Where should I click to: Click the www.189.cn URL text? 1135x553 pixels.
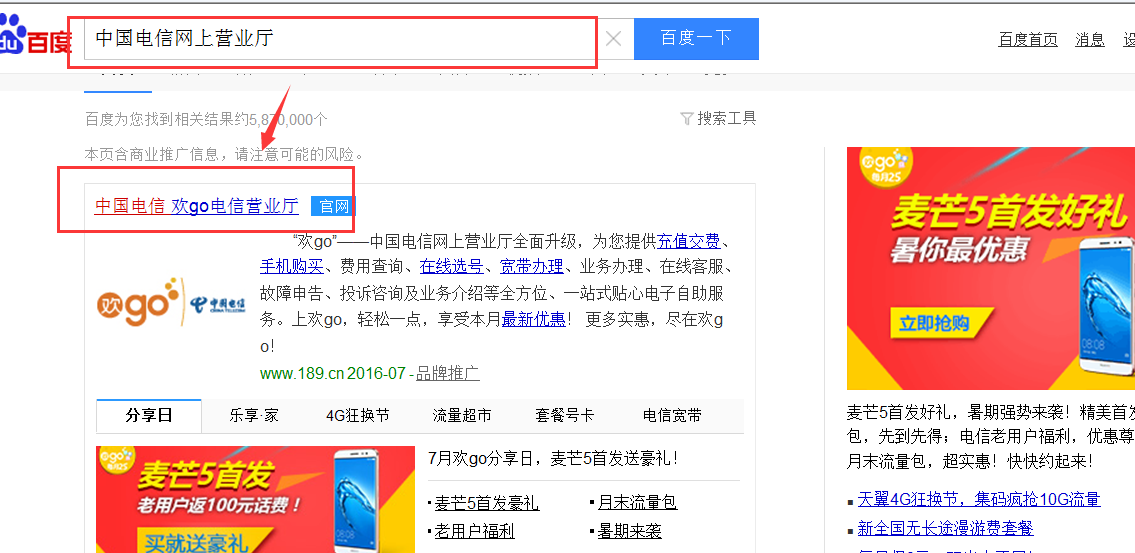coord(302,373)
